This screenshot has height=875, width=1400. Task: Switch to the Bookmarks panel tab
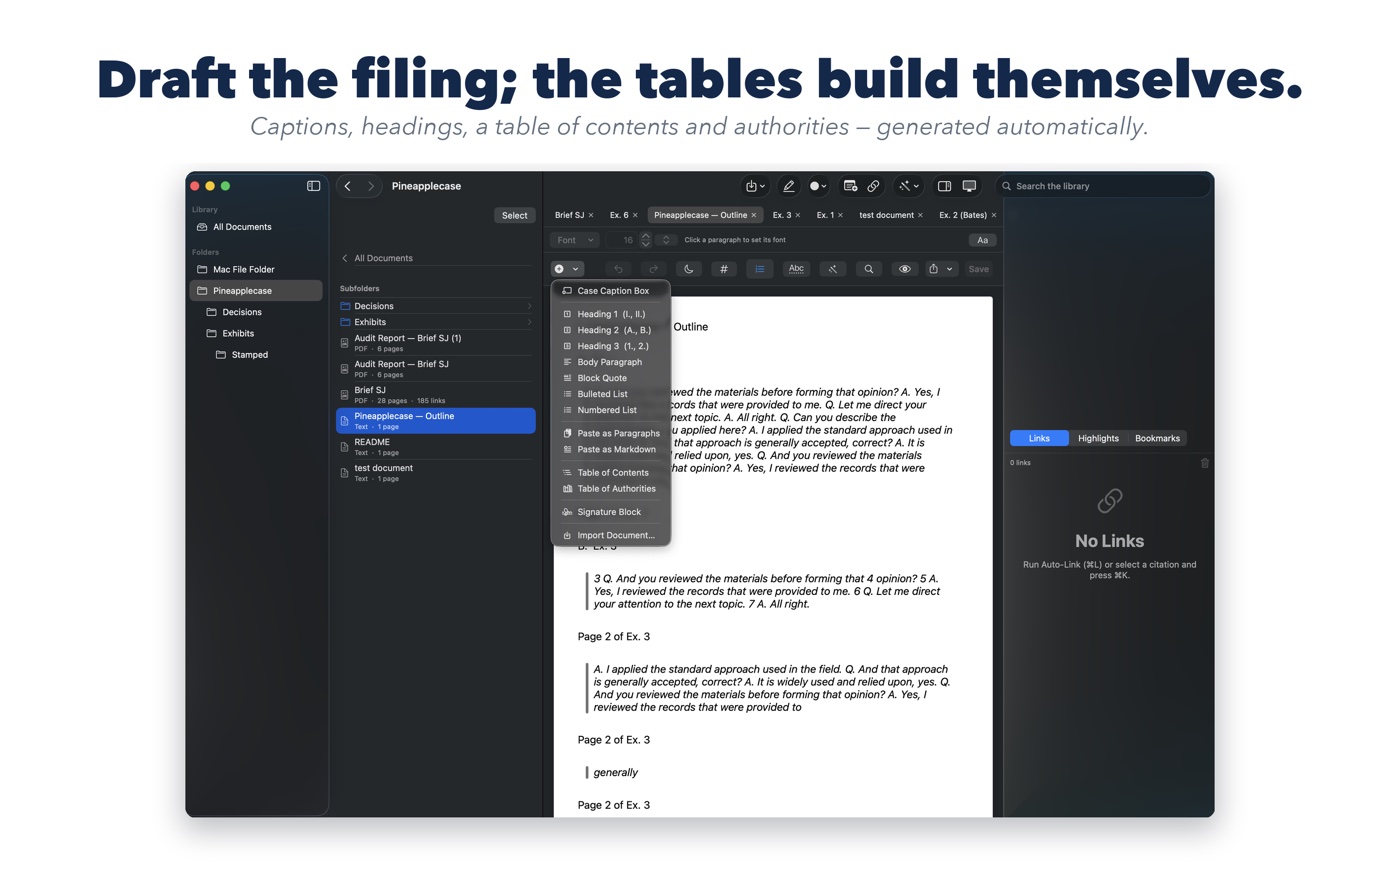pos(1157,438)
